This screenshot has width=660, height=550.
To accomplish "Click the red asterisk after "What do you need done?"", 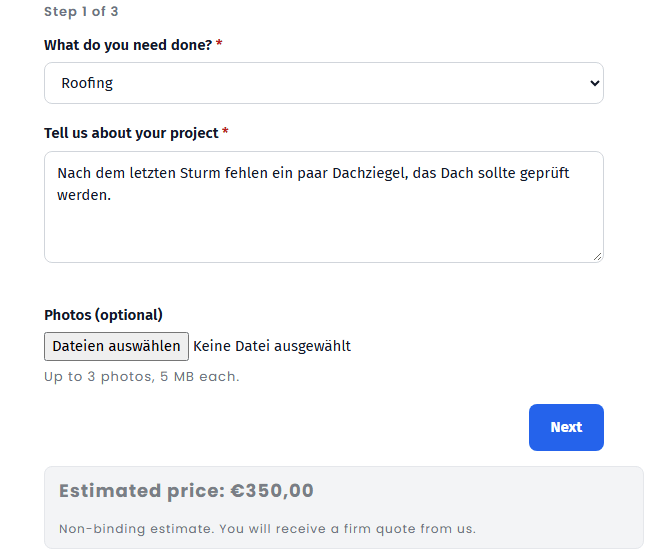I will (x=219, y=43).
